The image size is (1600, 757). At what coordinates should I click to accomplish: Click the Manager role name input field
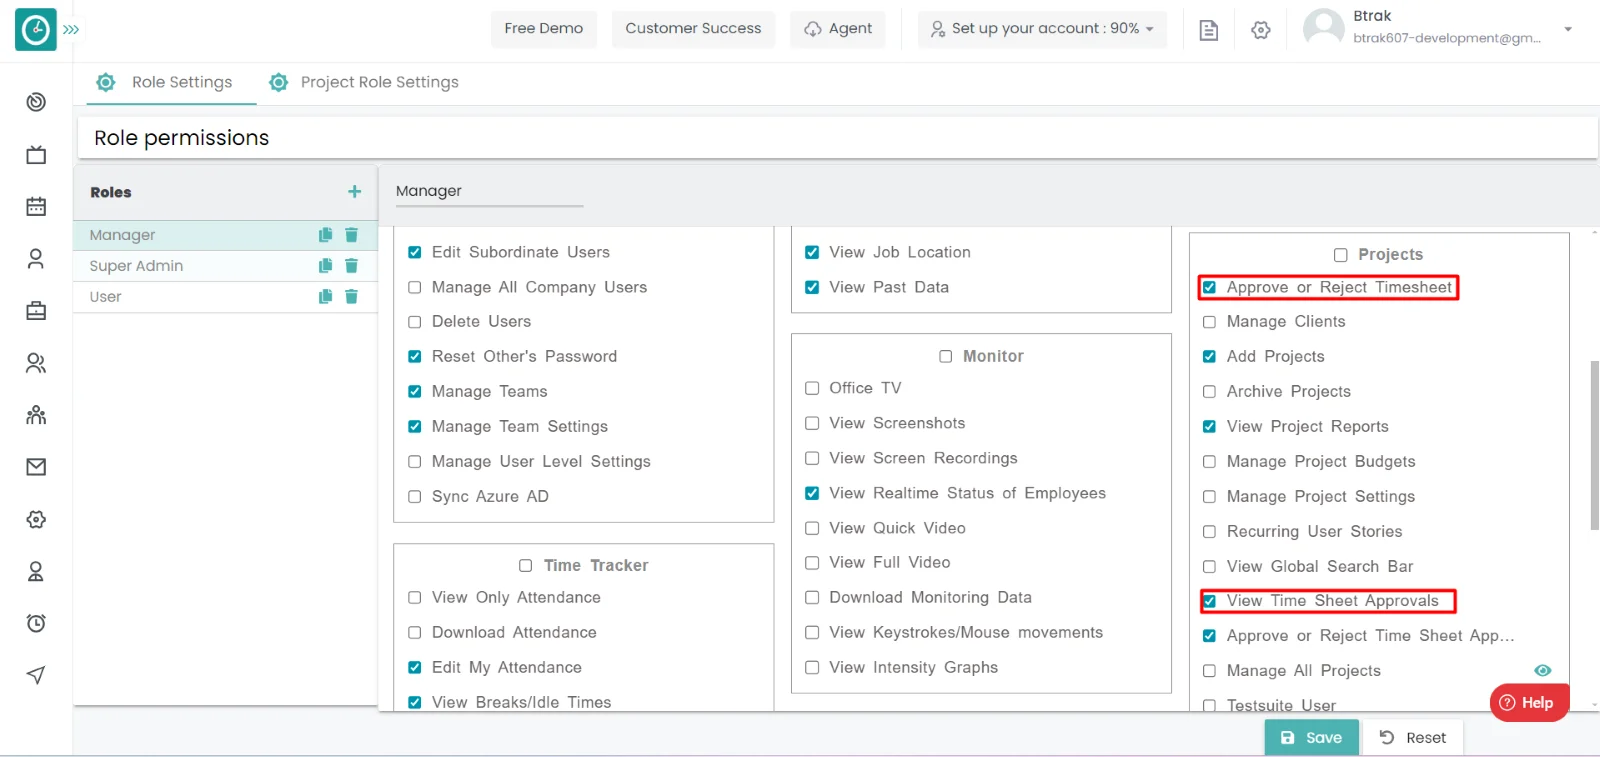tap(488, 191)
